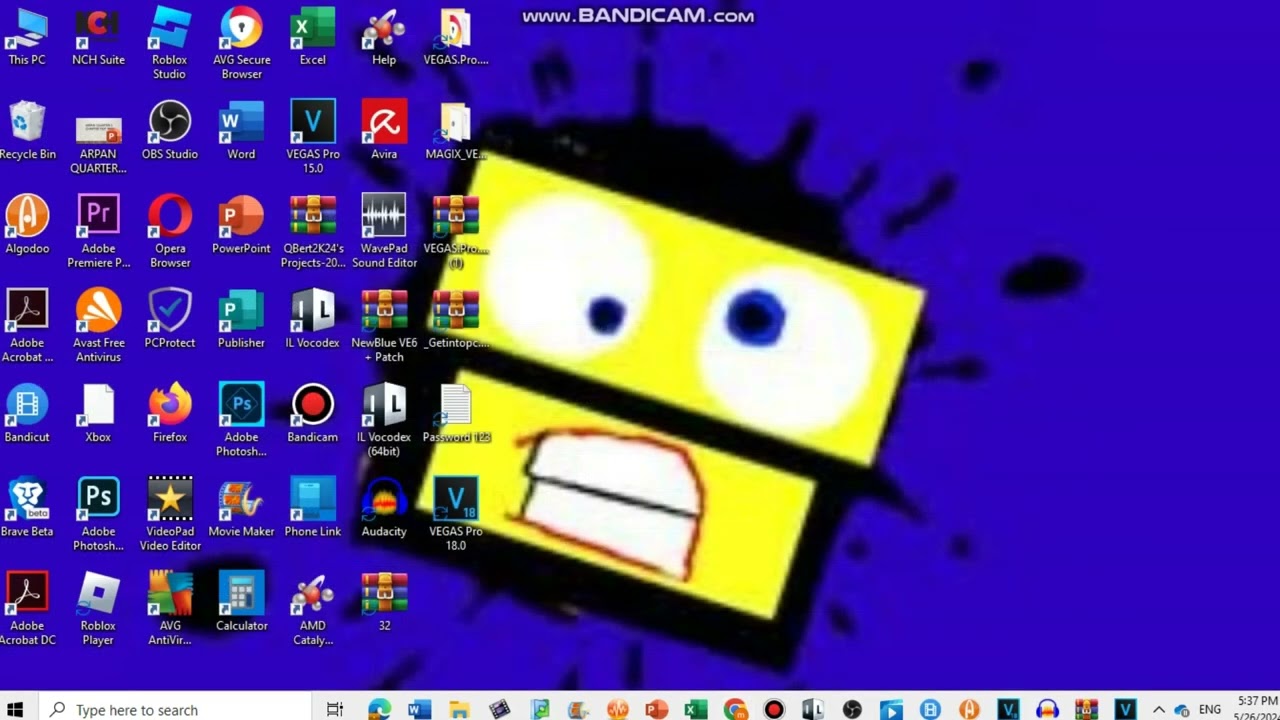Open Avira antivirus shortcut
Viewport: 1280px width, 720px height.
pyautogui.click(x=384, y=131)
